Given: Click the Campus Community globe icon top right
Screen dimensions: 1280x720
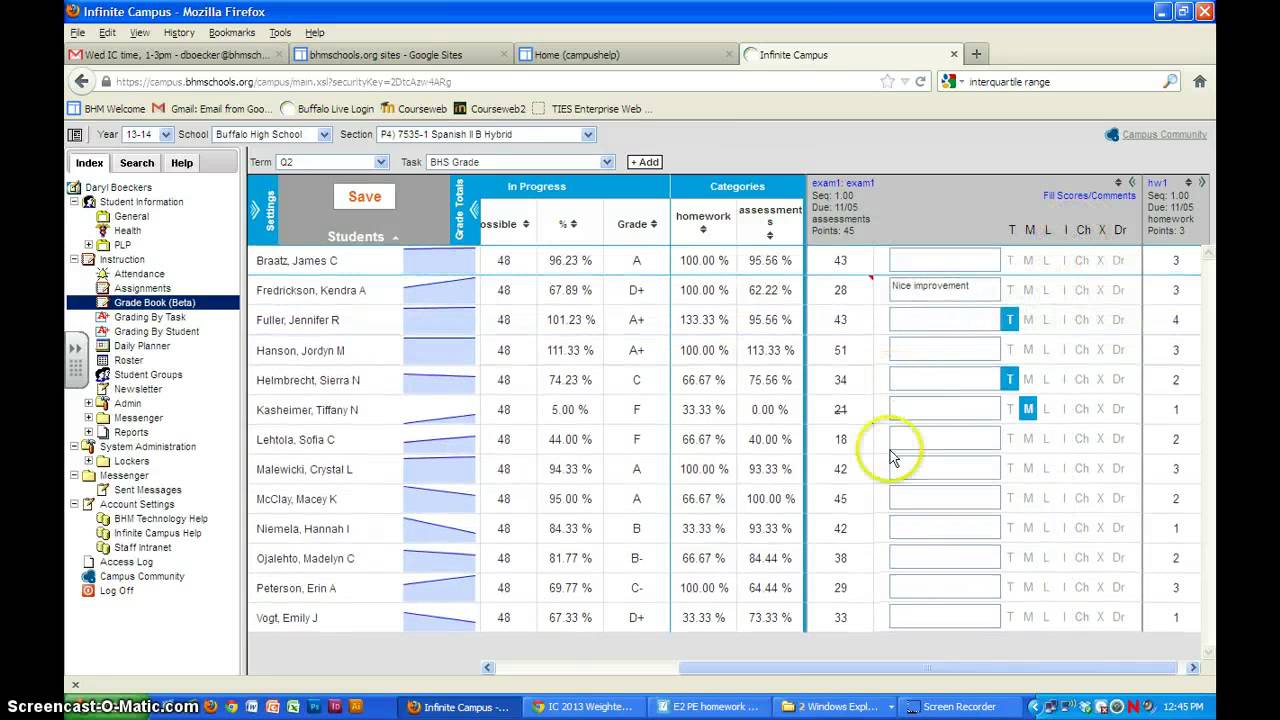Looking at the screenshot, I should [1111, 134].
